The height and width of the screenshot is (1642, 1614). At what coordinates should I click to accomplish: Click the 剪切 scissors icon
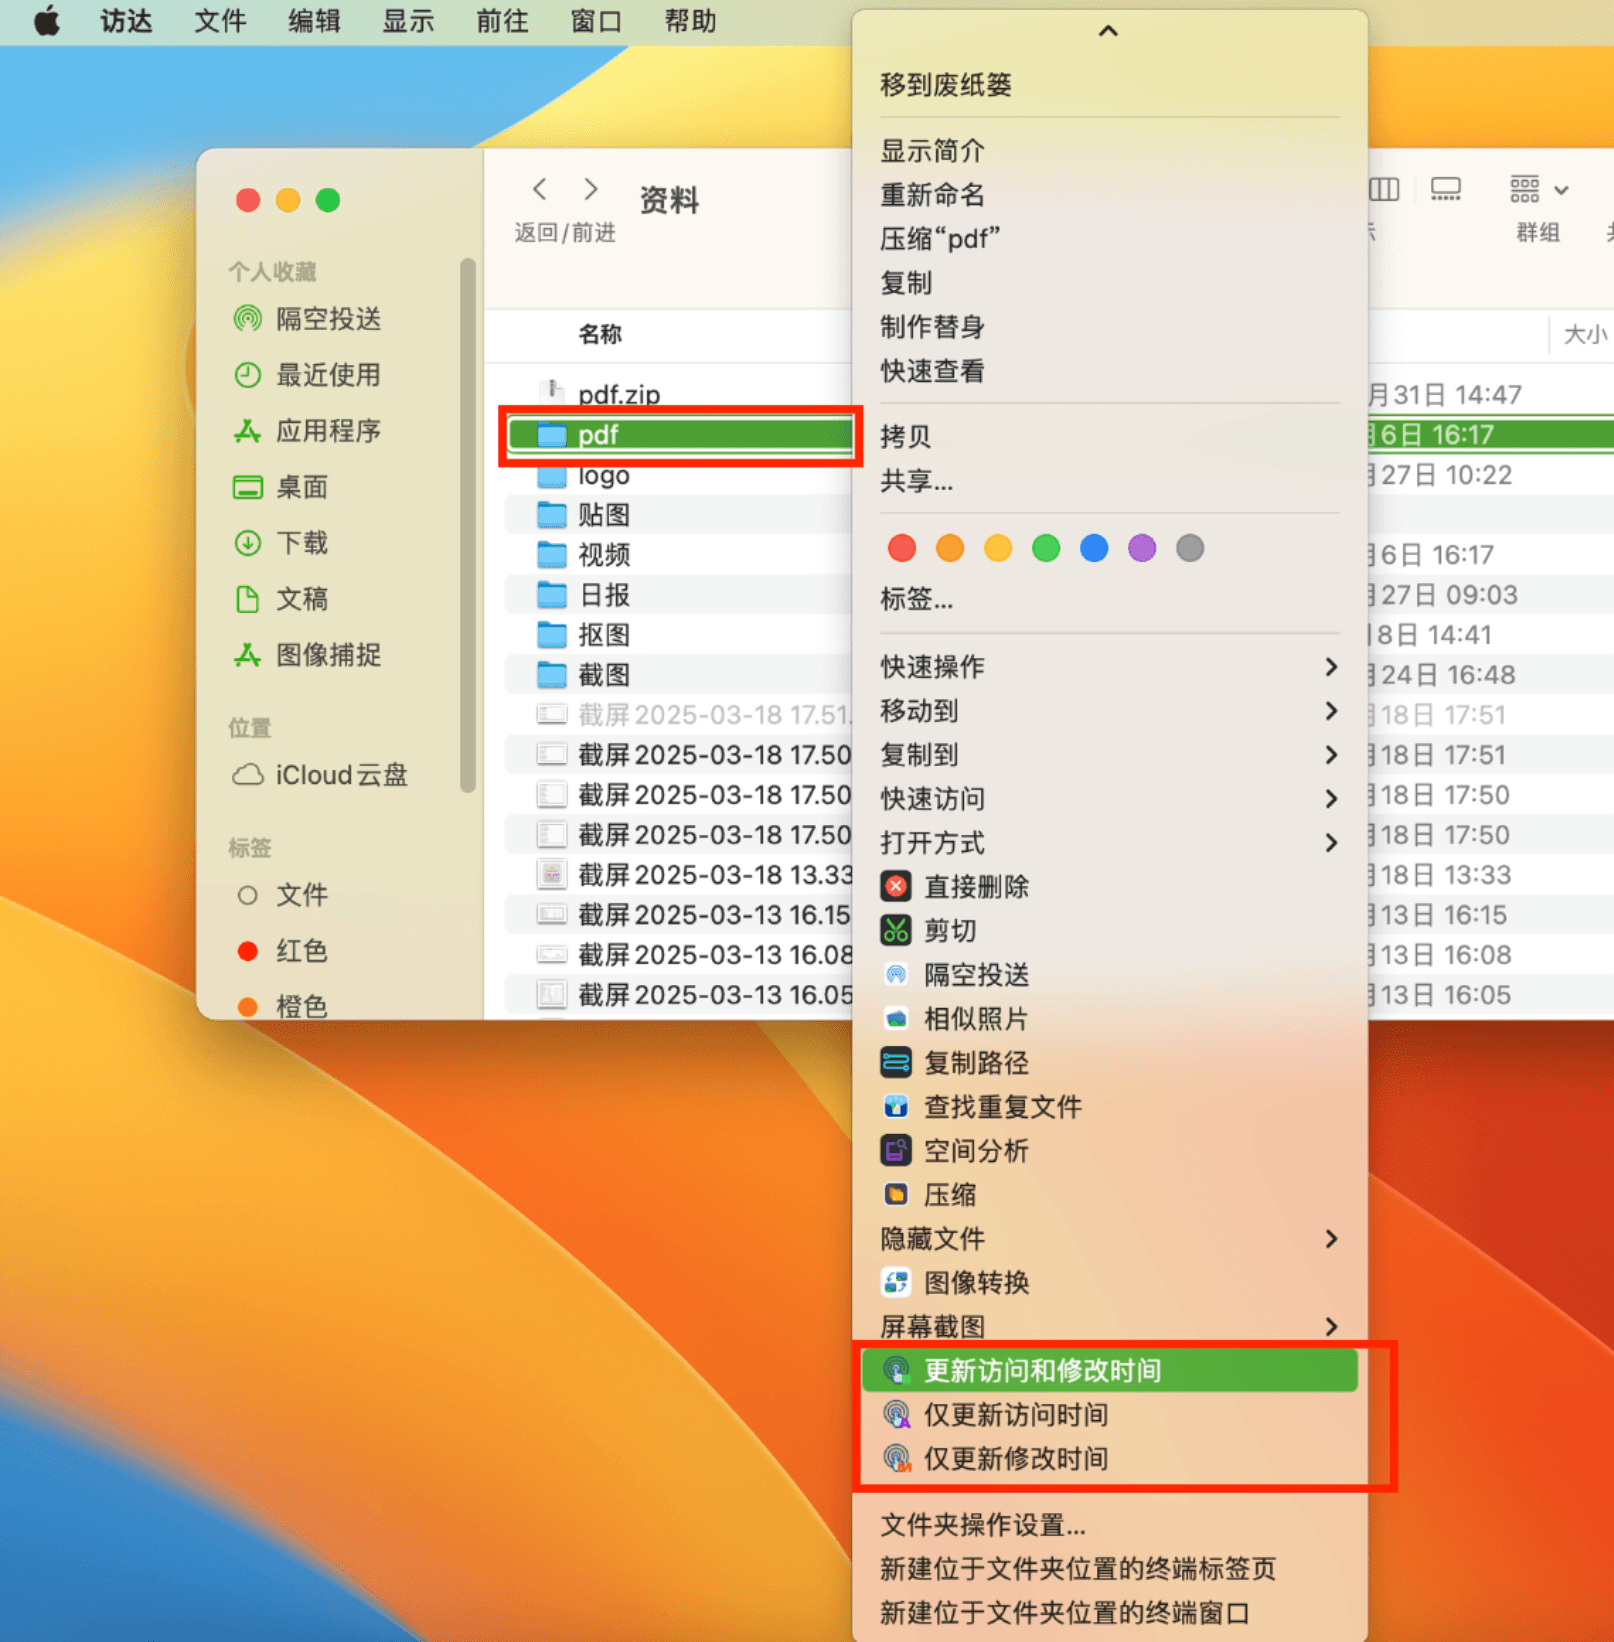click(896, 931)
